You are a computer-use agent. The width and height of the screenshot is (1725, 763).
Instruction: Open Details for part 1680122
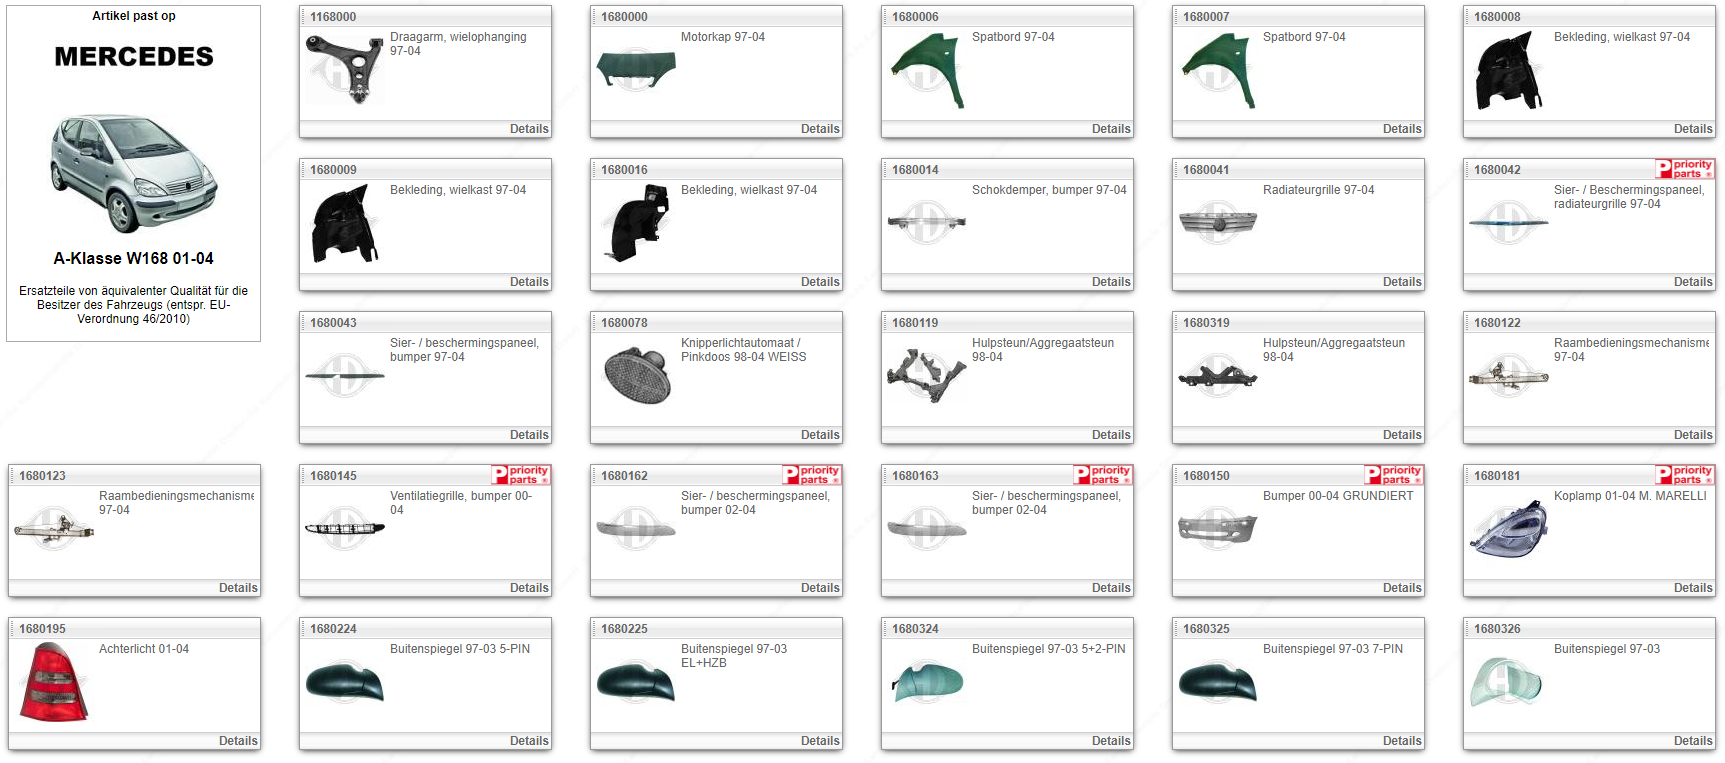[x=1693, y=435]
